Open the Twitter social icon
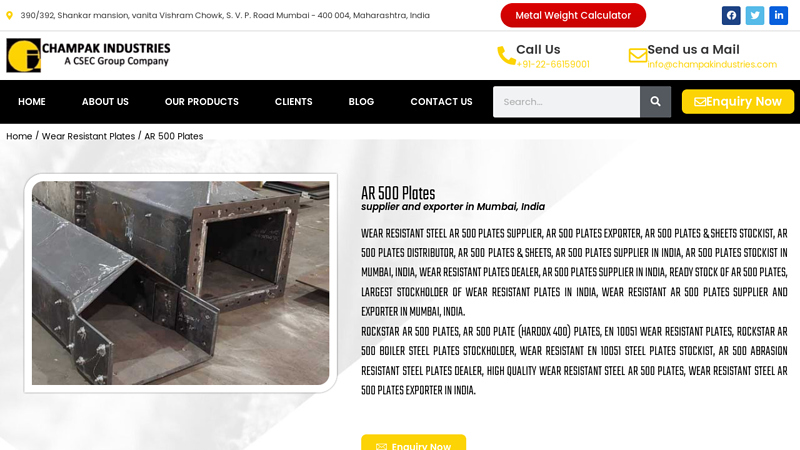The image size is (800, 450). 755,15
